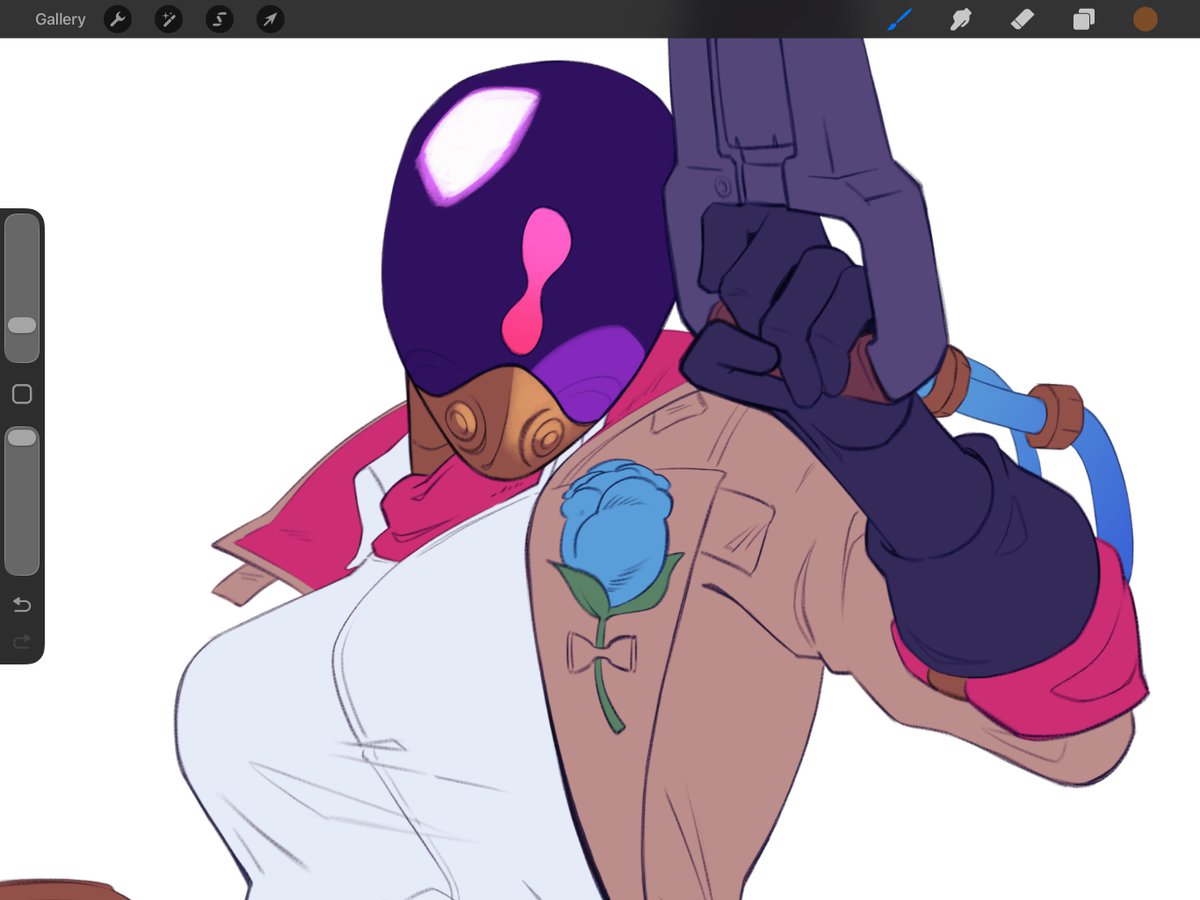Activate the Transform arrow tool

click(x=270, y=19)
